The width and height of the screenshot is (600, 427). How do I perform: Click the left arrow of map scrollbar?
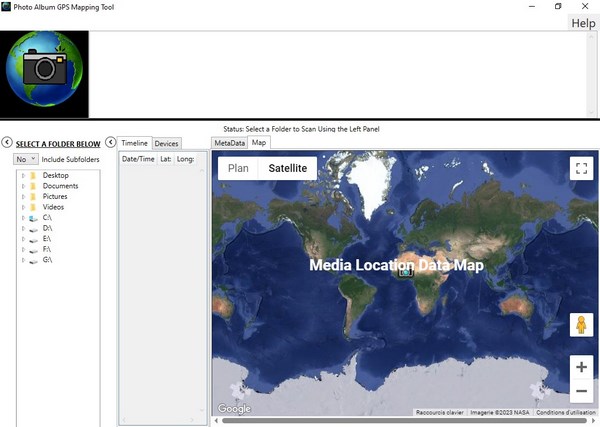(x=216, y=421)
